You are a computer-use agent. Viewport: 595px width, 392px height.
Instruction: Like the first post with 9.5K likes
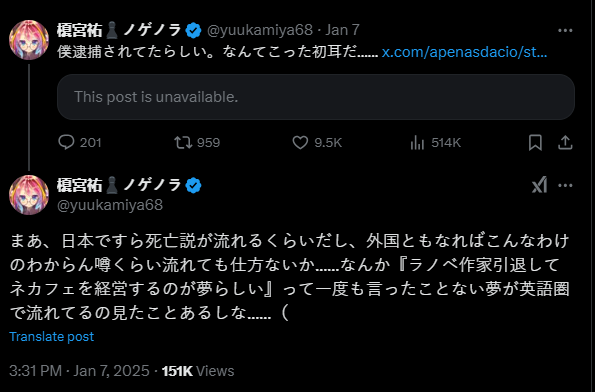point(300,143)
